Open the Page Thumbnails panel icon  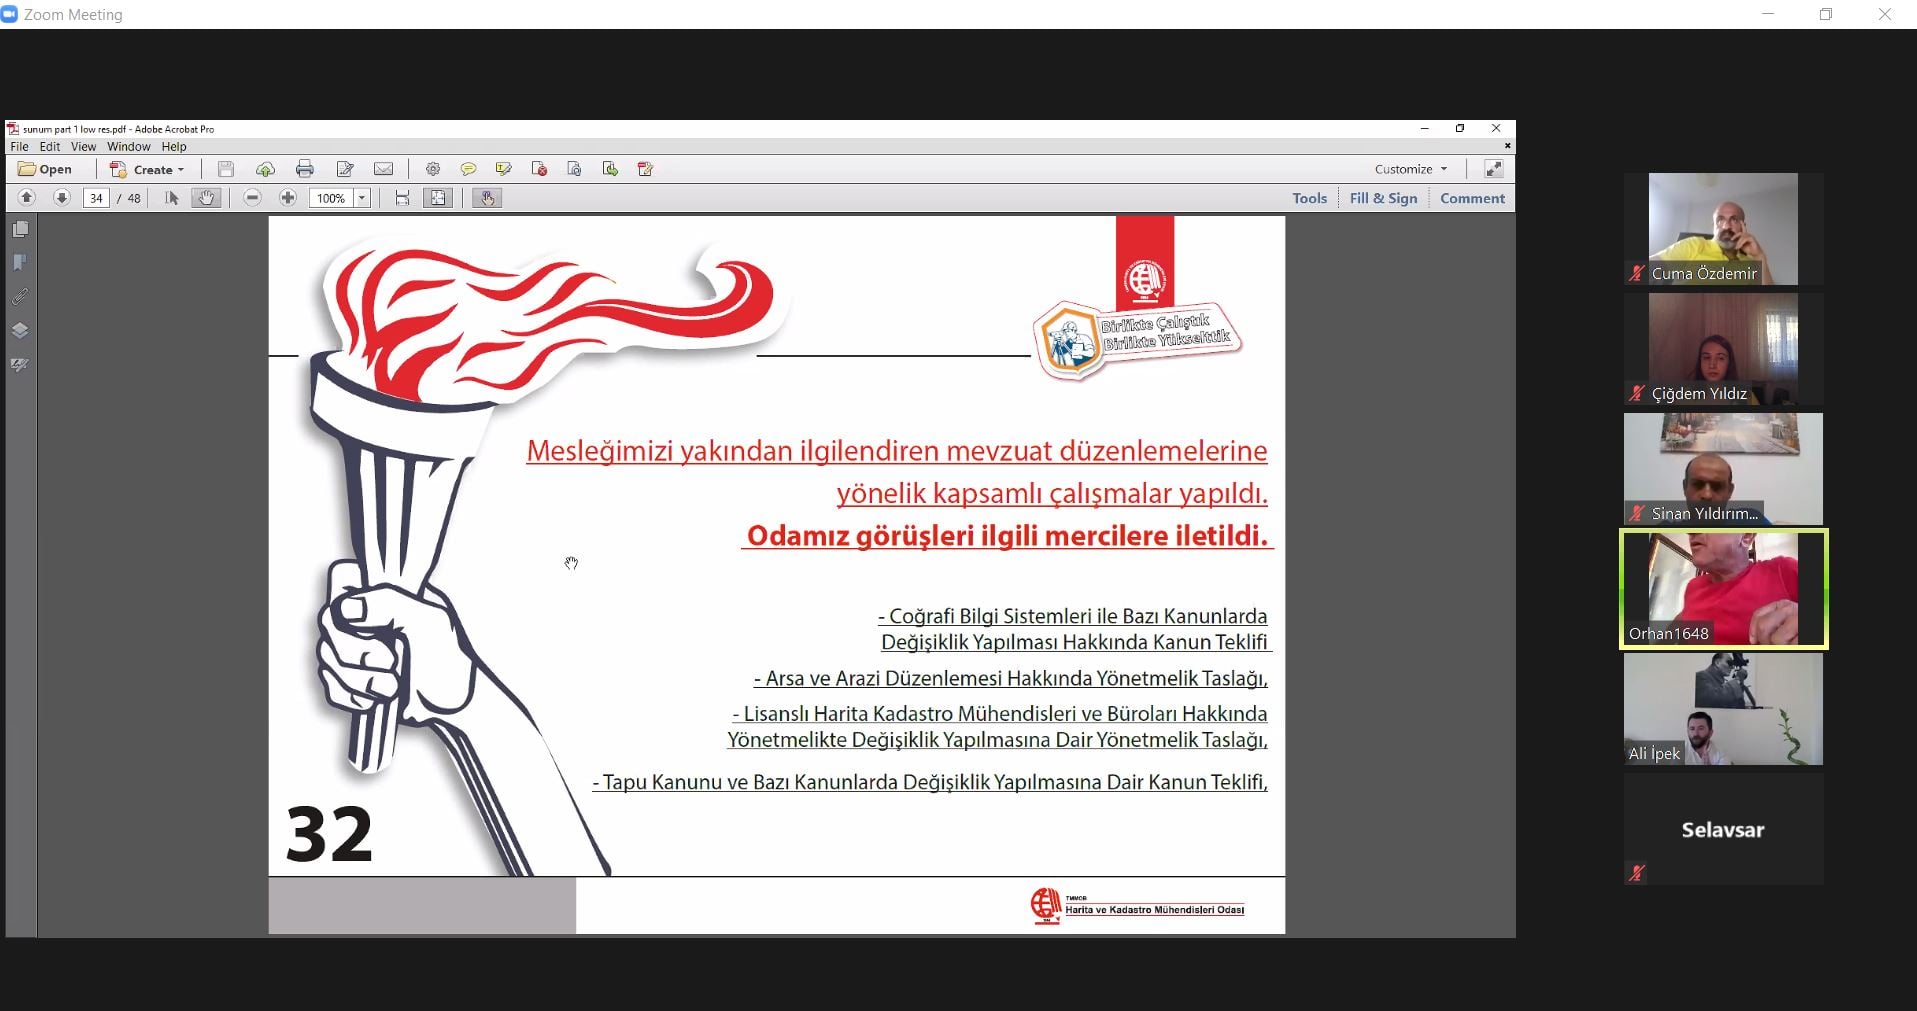click(x=20, y=229)
